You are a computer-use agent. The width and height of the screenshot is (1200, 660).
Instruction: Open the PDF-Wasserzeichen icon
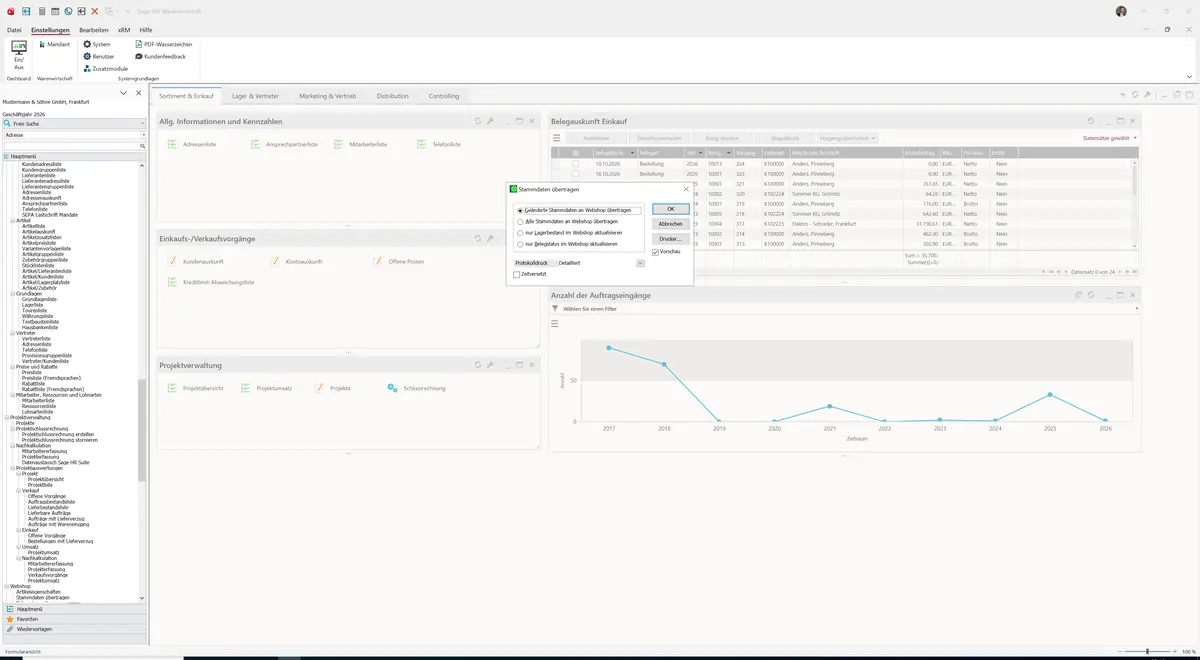139,44
